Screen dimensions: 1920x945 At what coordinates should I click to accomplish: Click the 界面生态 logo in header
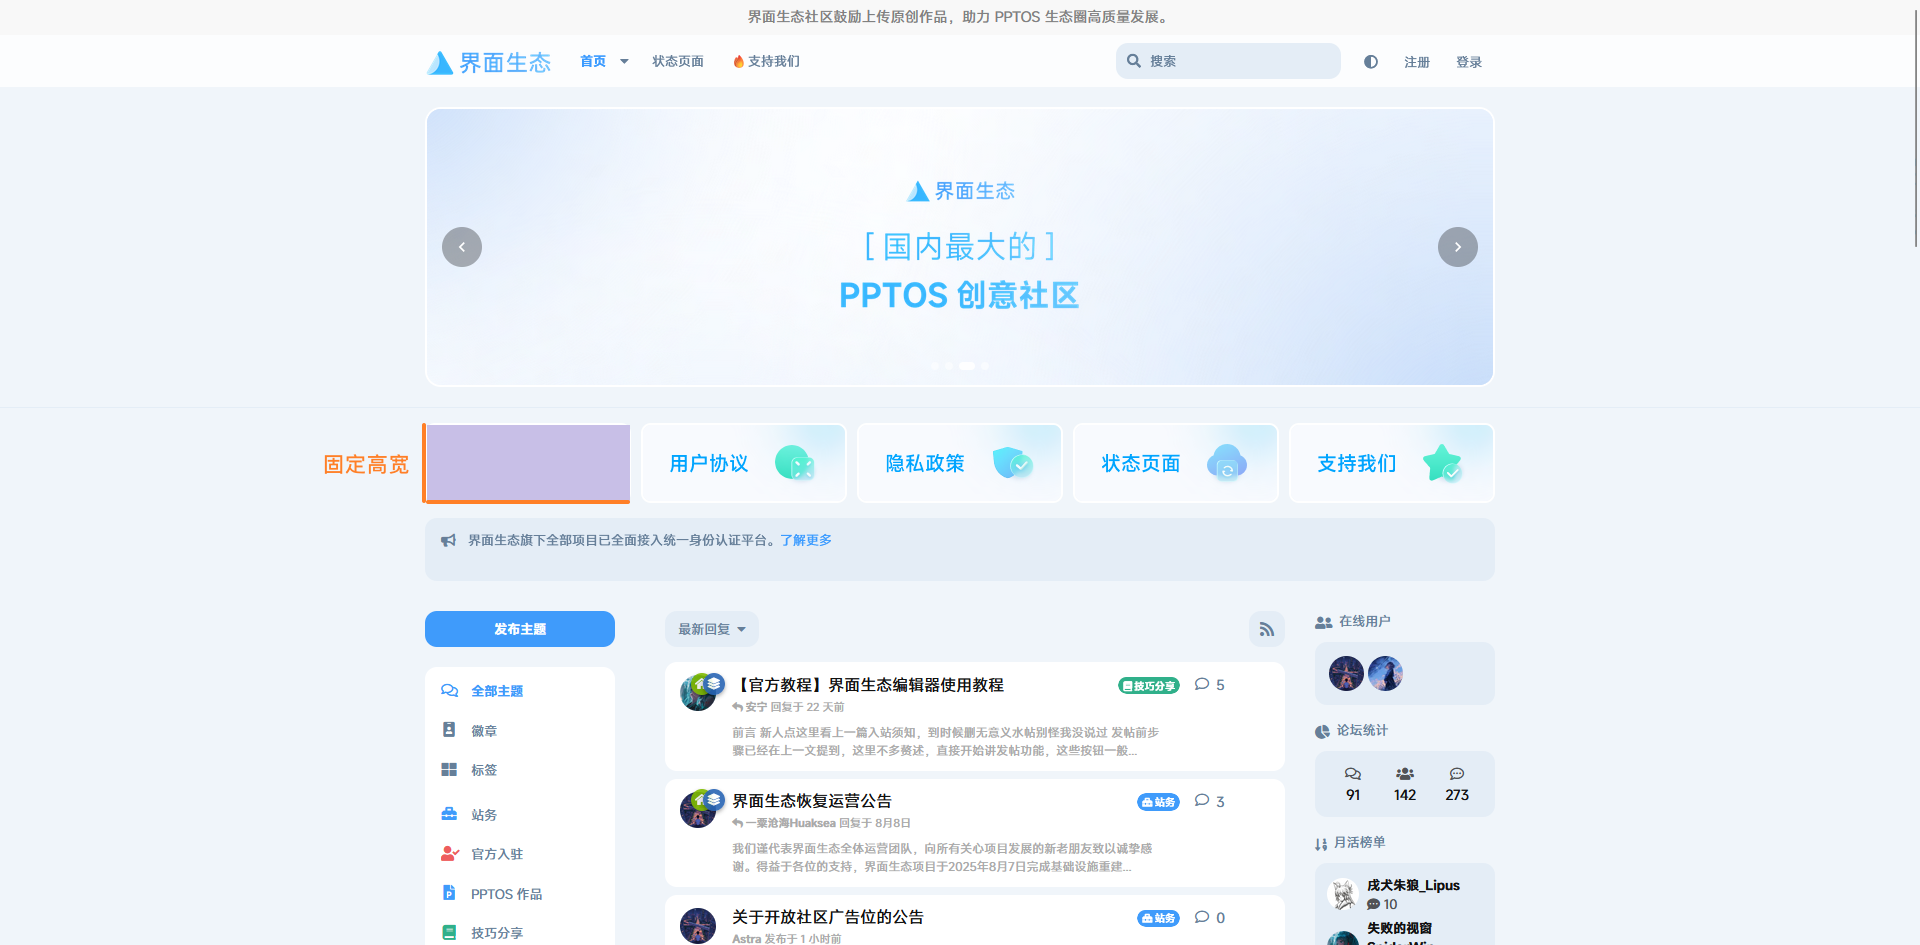pos(489,62)
